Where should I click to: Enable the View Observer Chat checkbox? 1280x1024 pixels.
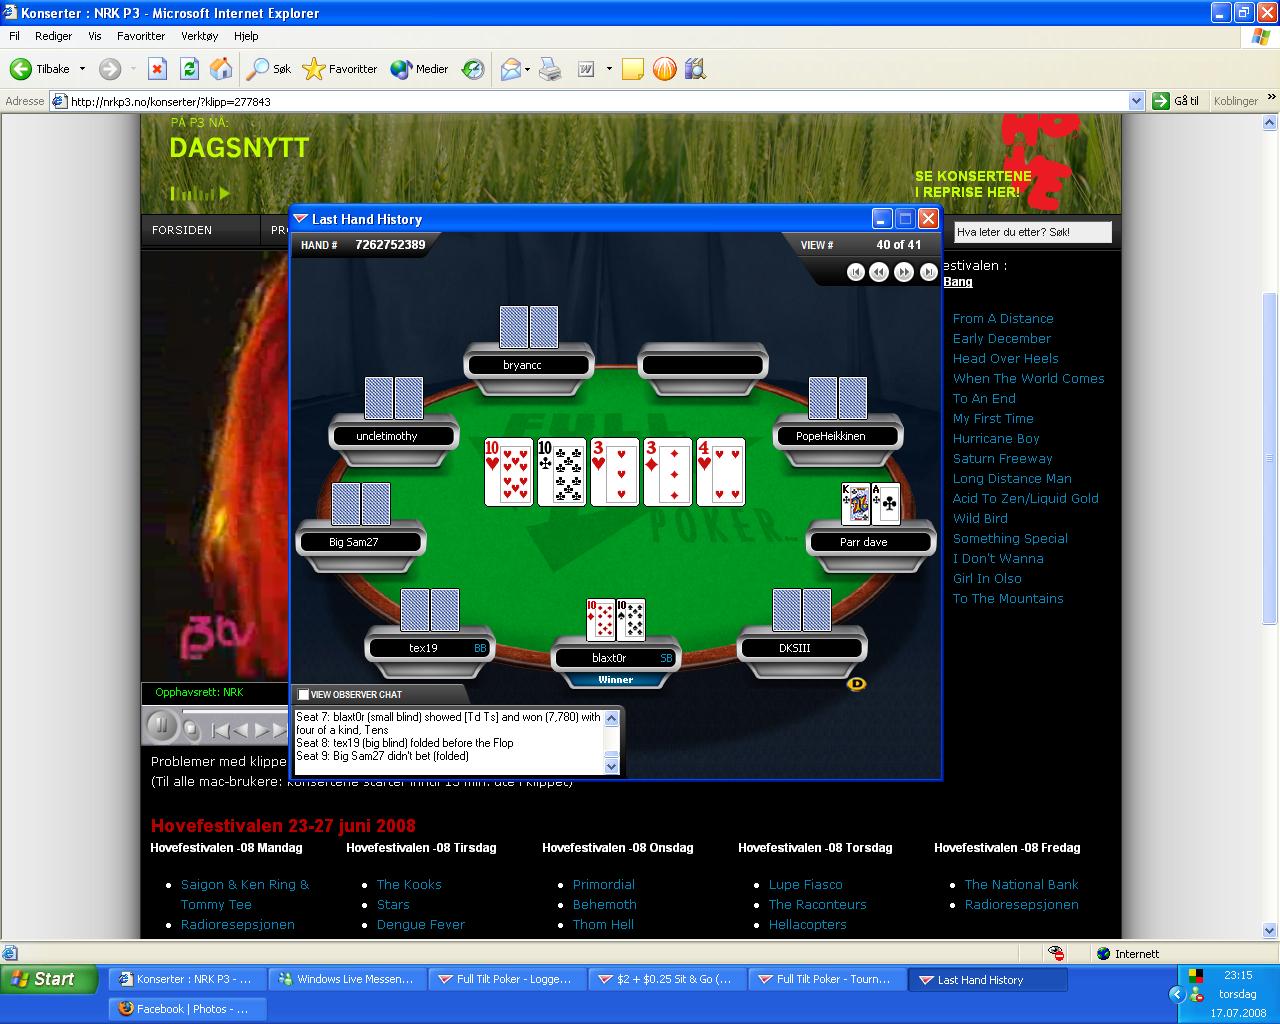click(303, 694)
